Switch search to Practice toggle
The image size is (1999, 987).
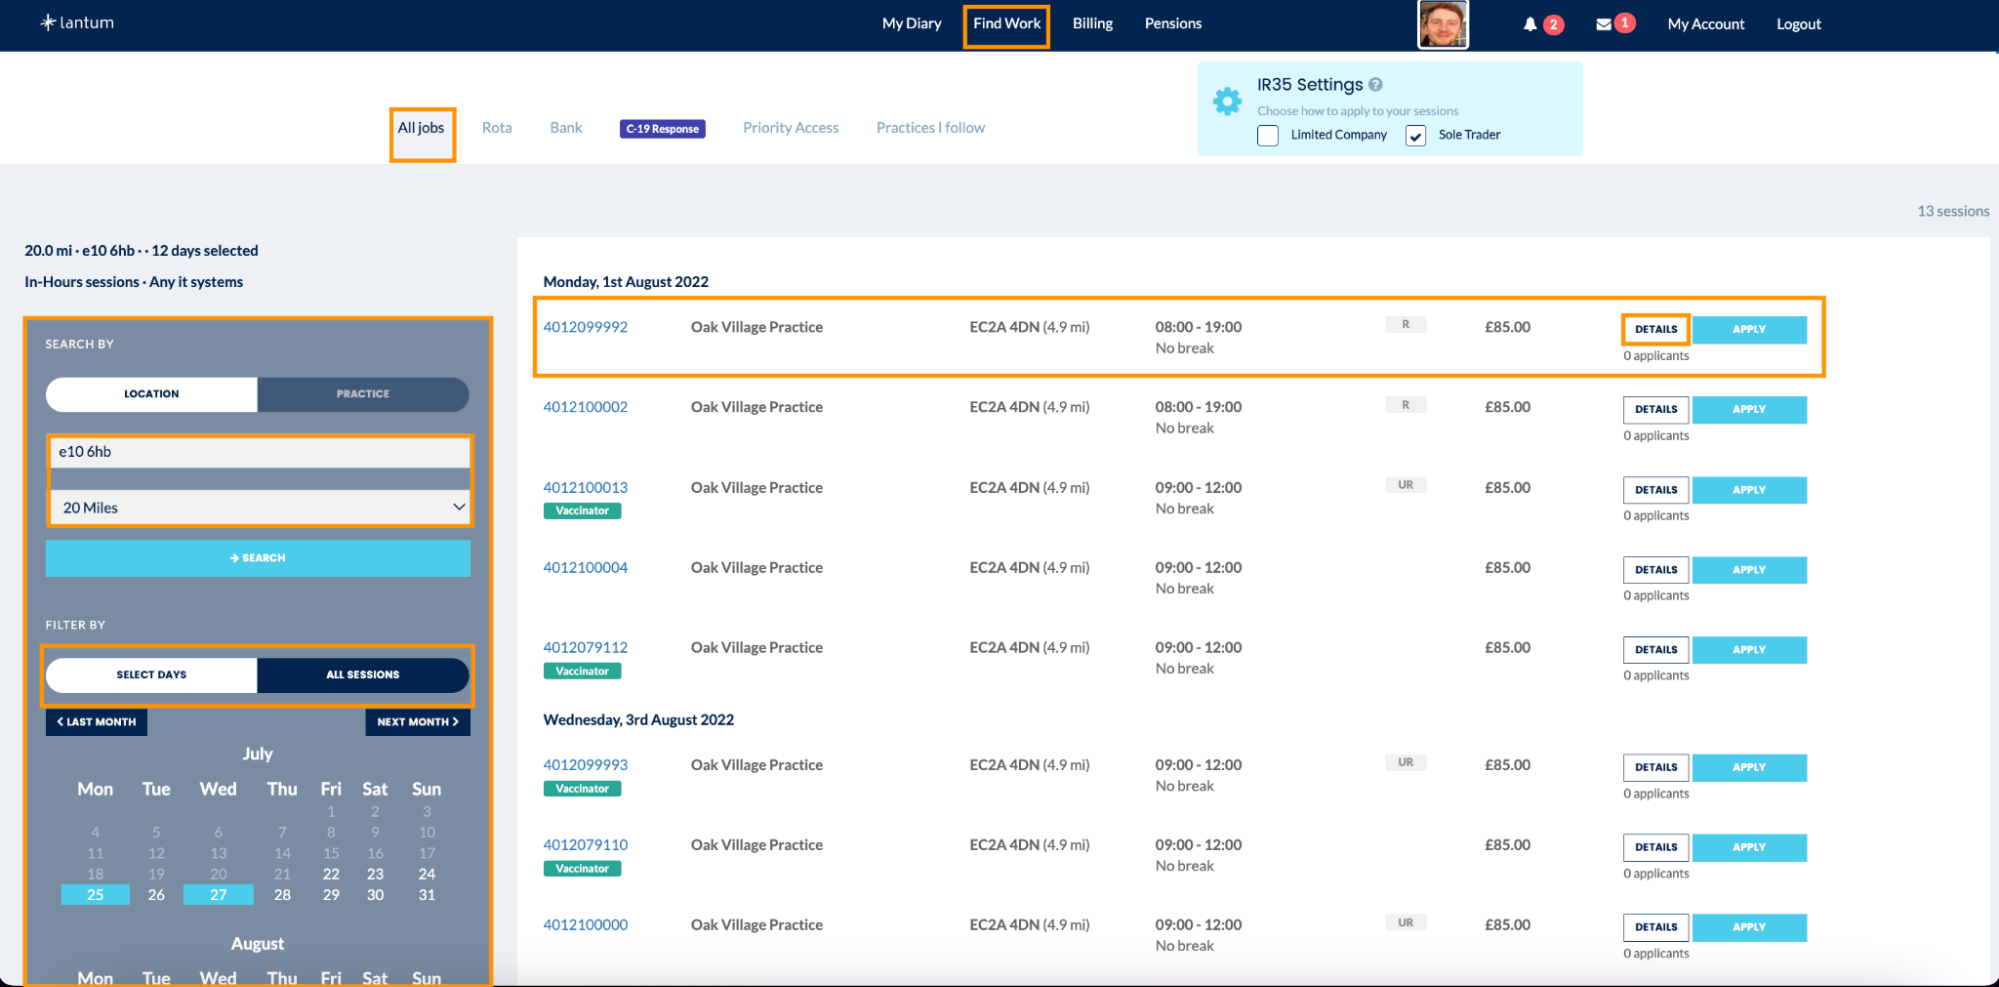coord(362,394)
